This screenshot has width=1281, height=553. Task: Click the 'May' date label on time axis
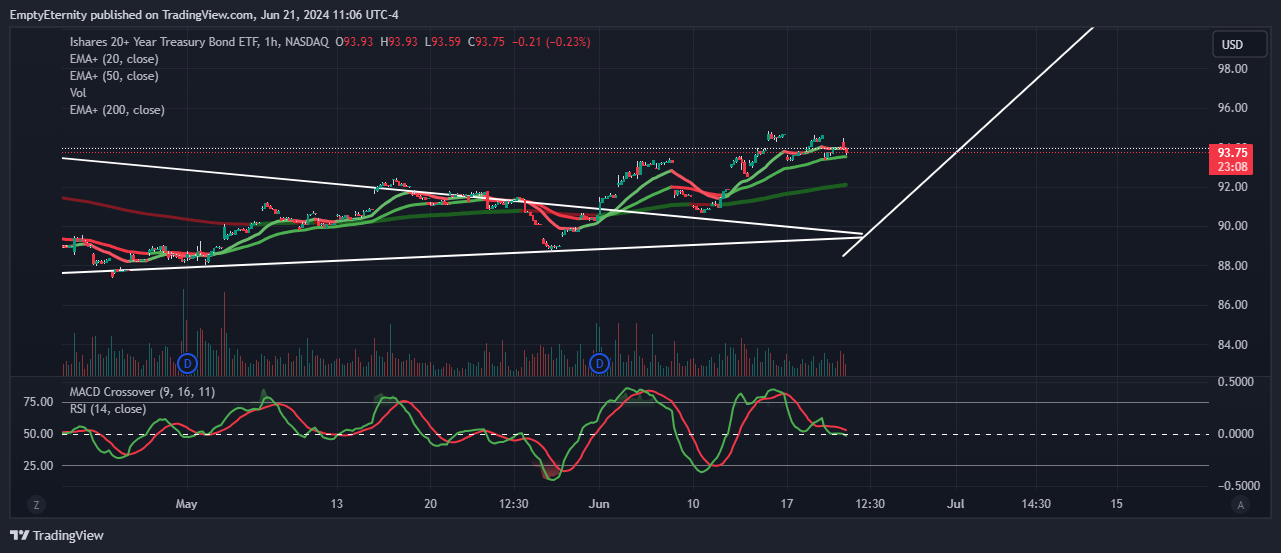[187, 504]
